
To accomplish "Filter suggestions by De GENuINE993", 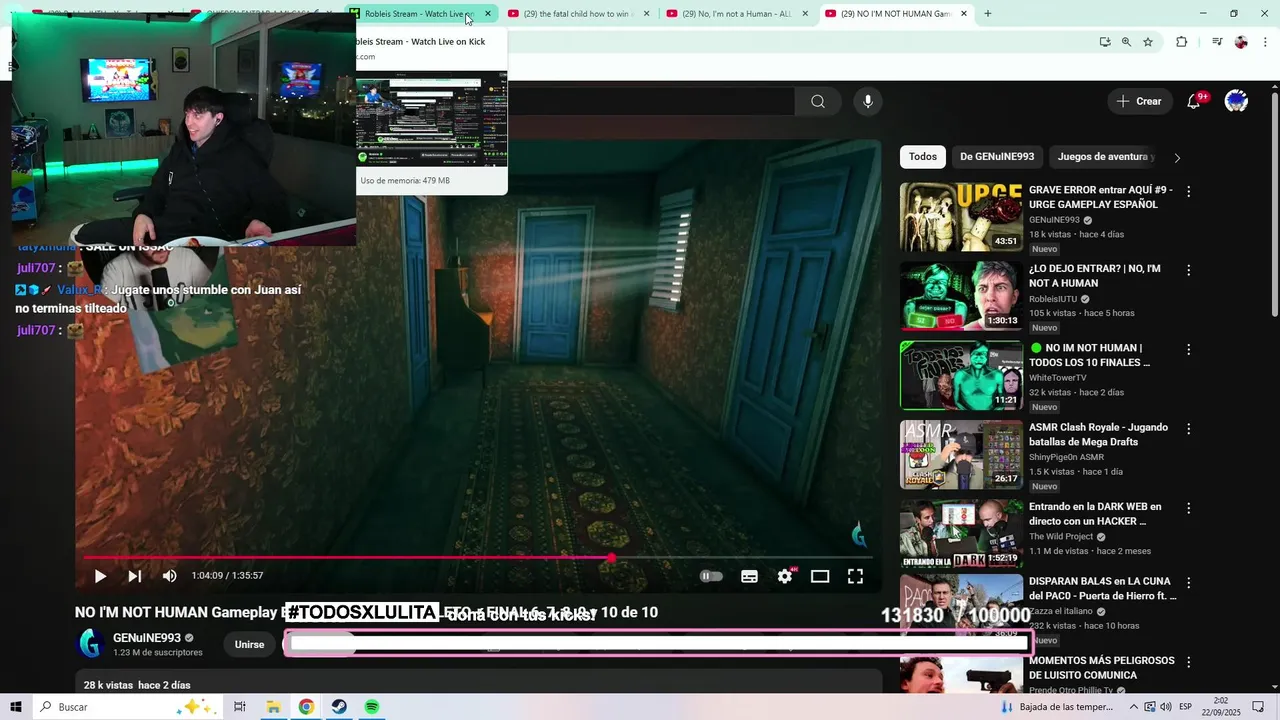I will [997, 157].
